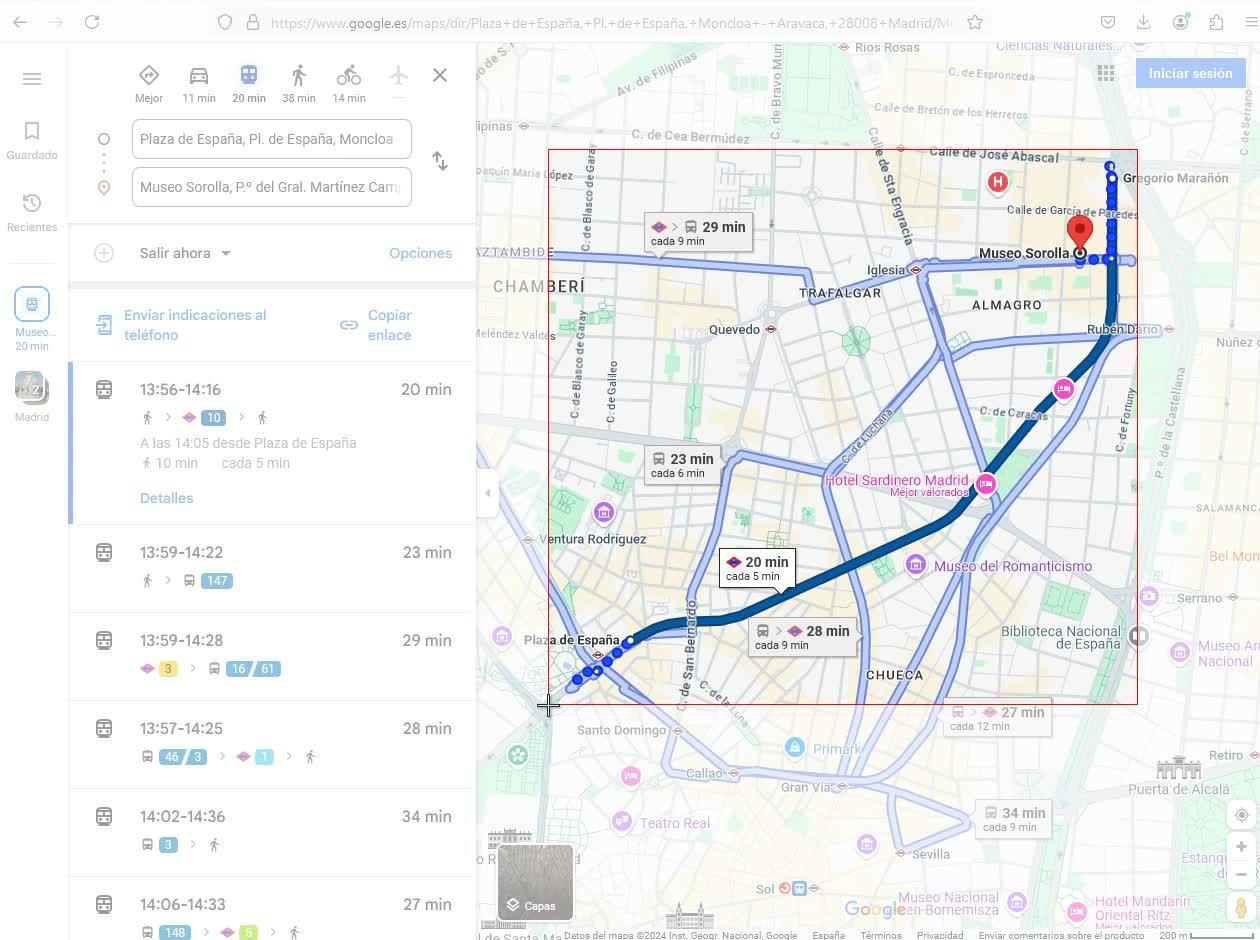1260x940 pixels.
Task: Select public transit mode 20 min
Action: [x=249, y=84]
